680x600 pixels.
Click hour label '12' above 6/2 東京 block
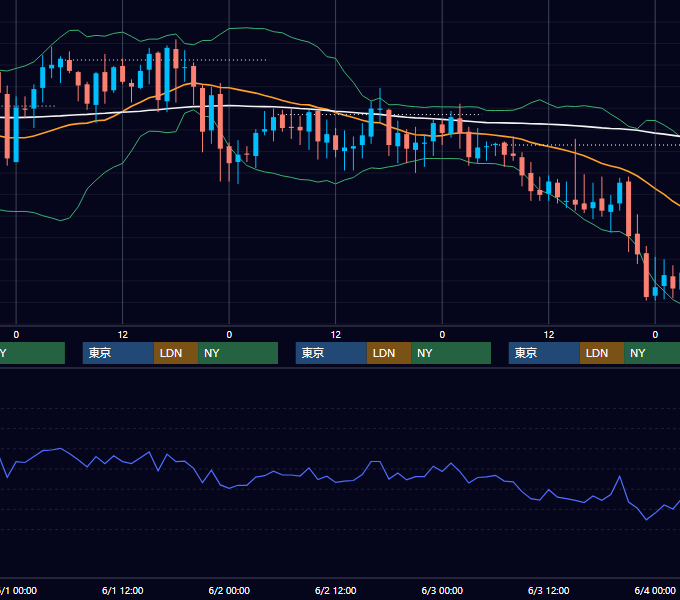pos(336,335)
